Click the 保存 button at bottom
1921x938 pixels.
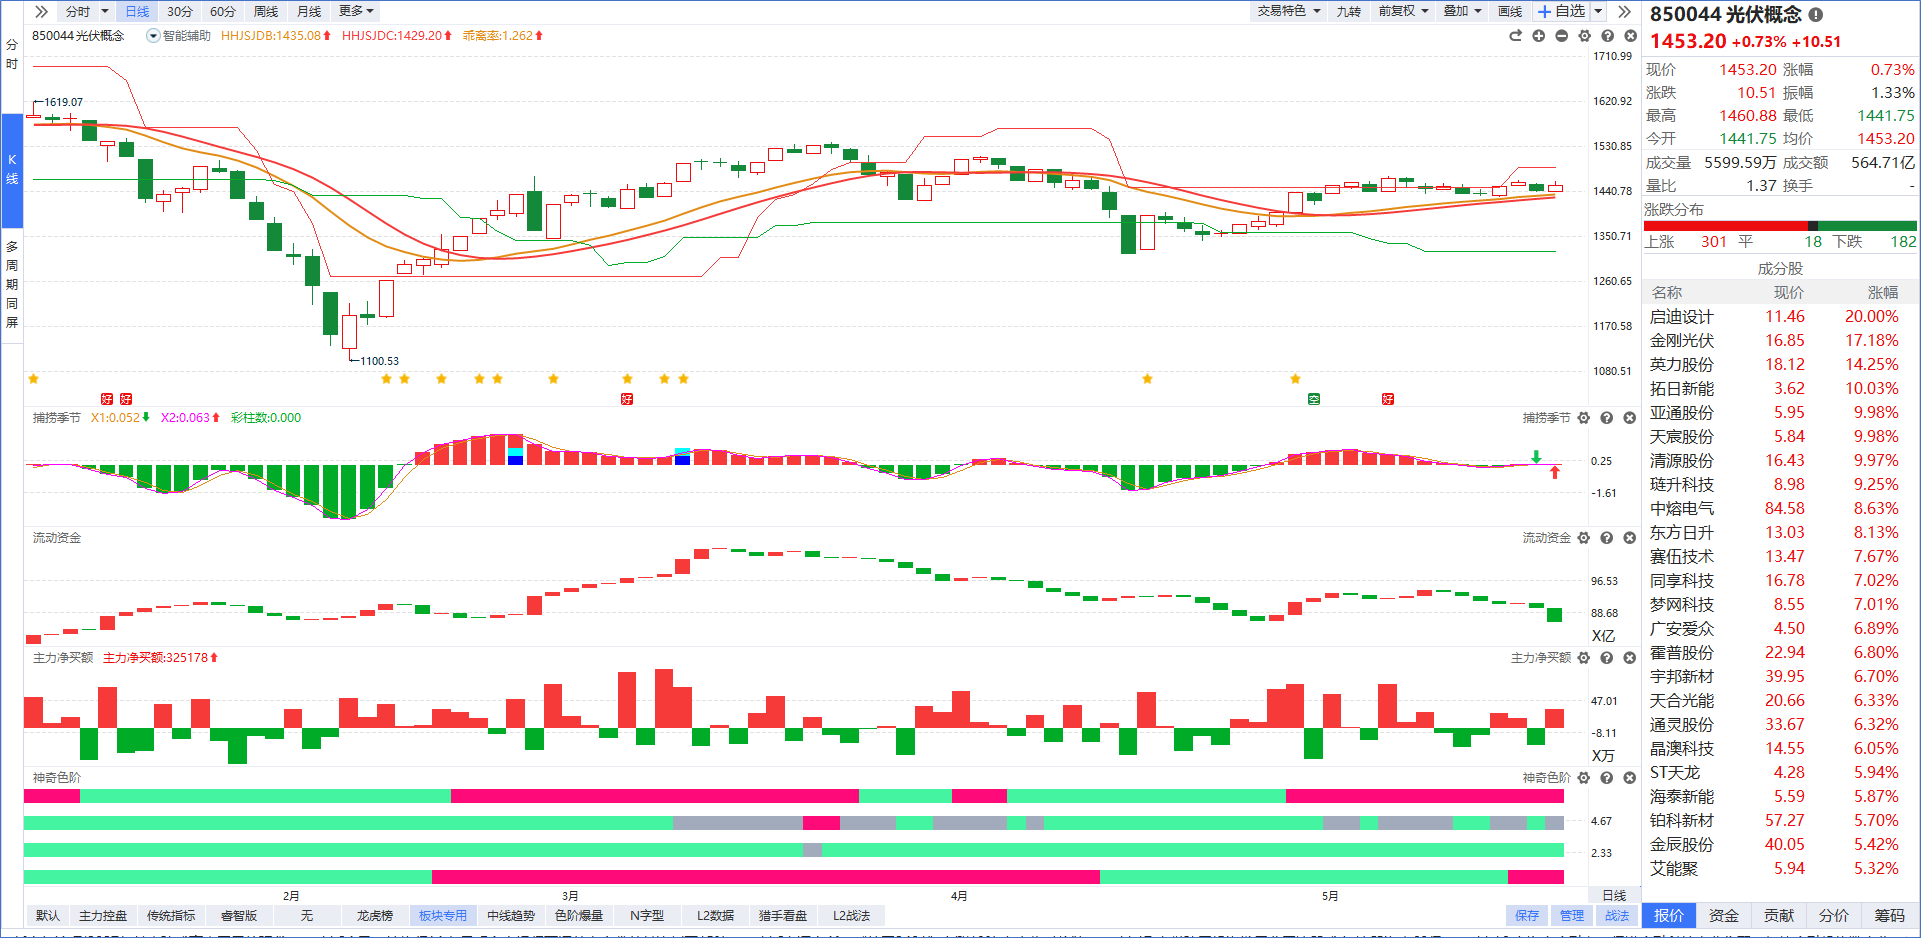1526,916
